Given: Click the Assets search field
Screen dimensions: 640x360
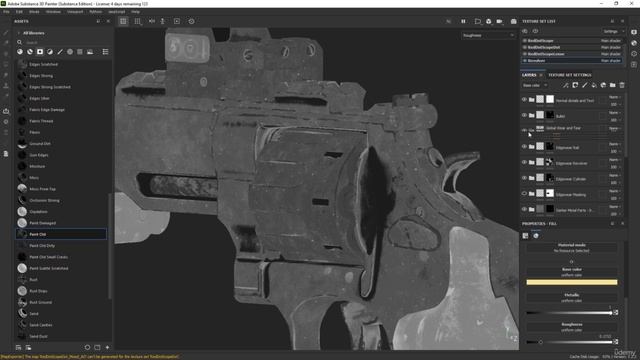Looking at the screenshot, I should [65, 42].
